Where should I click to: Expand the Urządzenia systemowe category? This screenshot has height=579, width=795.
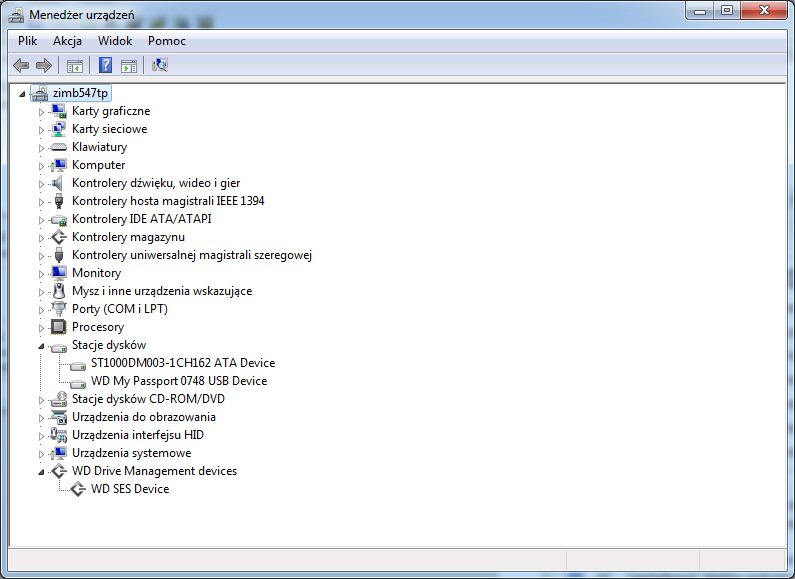coord(42,454)
